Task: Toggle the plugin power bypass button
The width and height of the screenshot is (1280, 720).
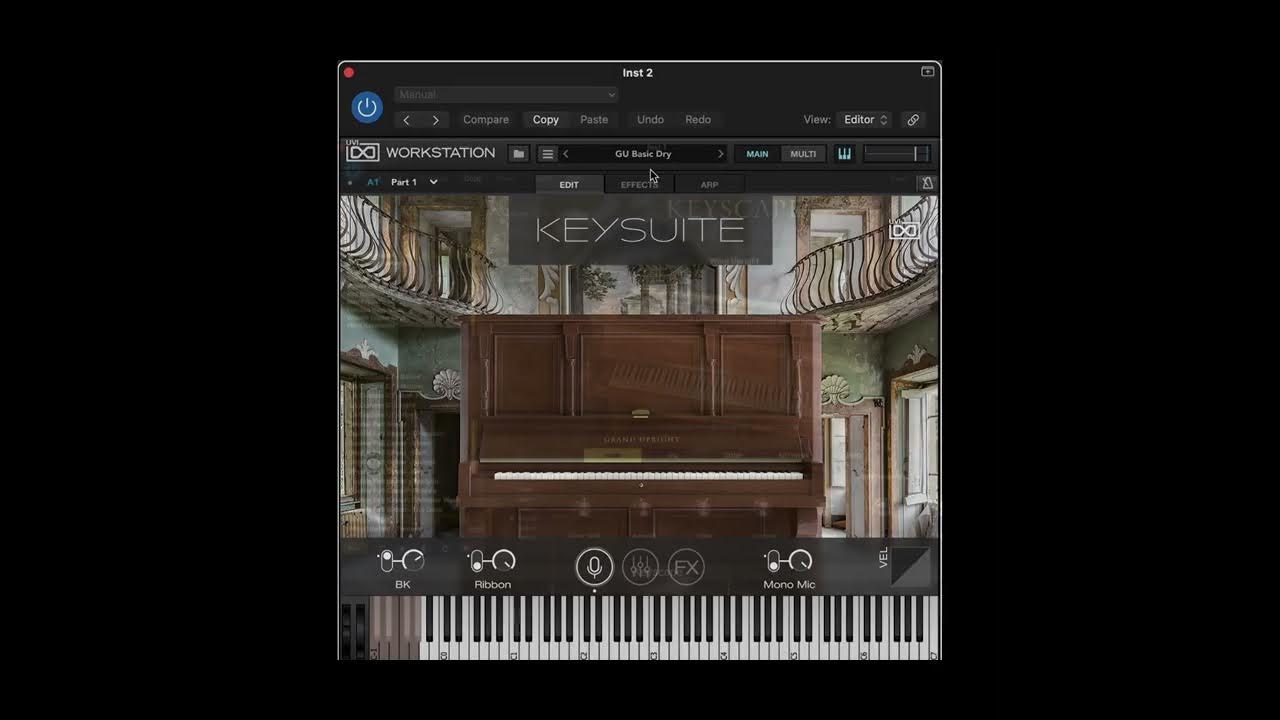Action: point(367,107)
